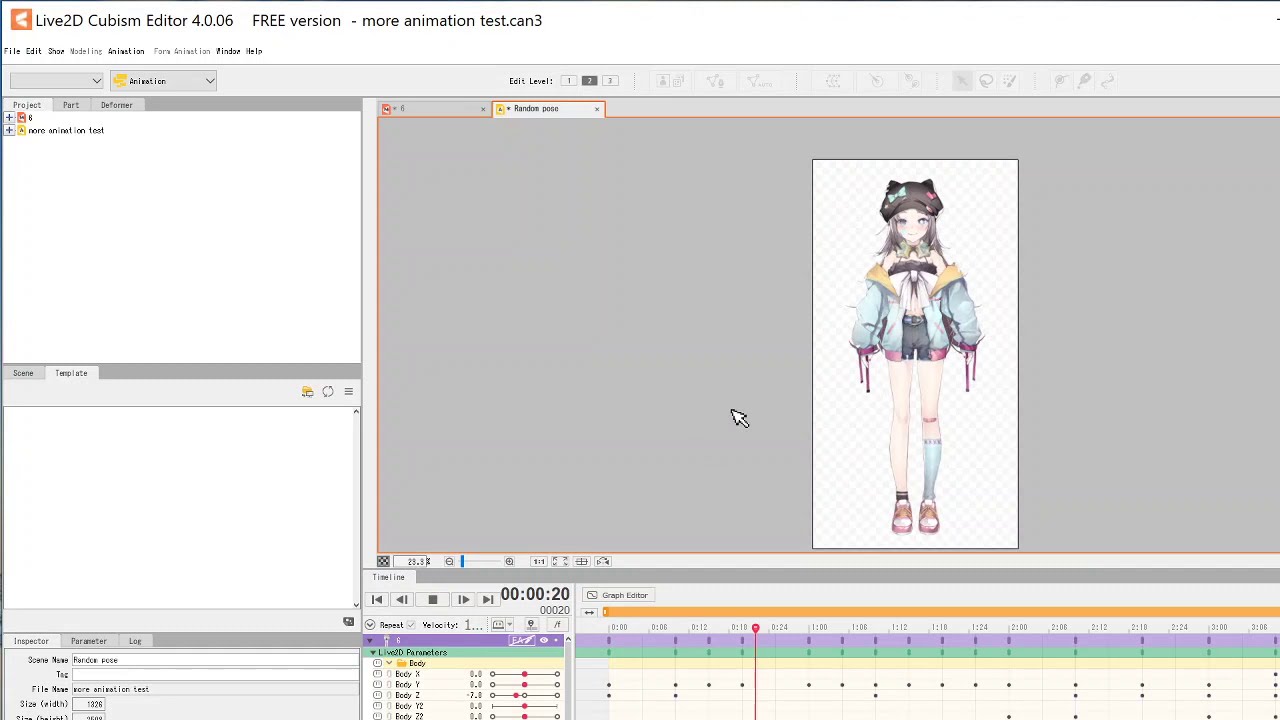This screenshot has height=720, width=1280.
Task: Click the icon after the fit-to-view icon
Action: [581, 561]
